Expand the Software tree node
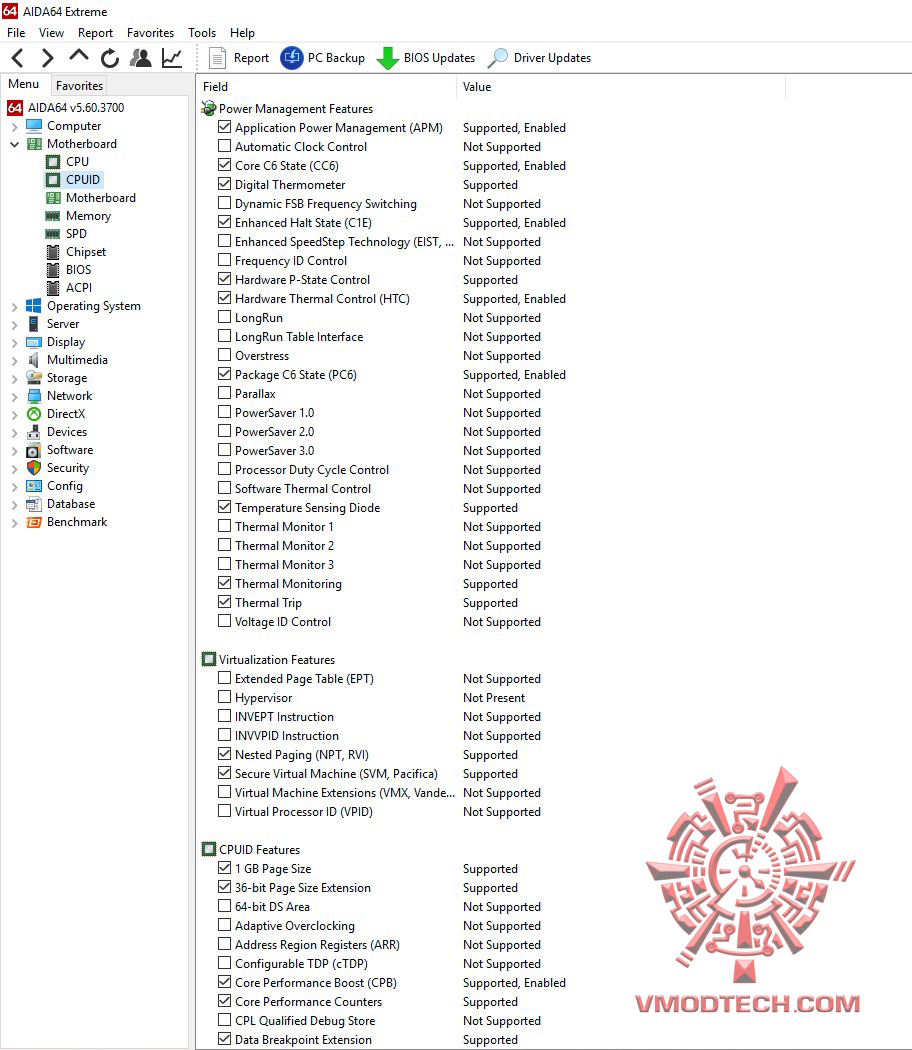Screen dimensions: 912x1050 coord(14,451)
